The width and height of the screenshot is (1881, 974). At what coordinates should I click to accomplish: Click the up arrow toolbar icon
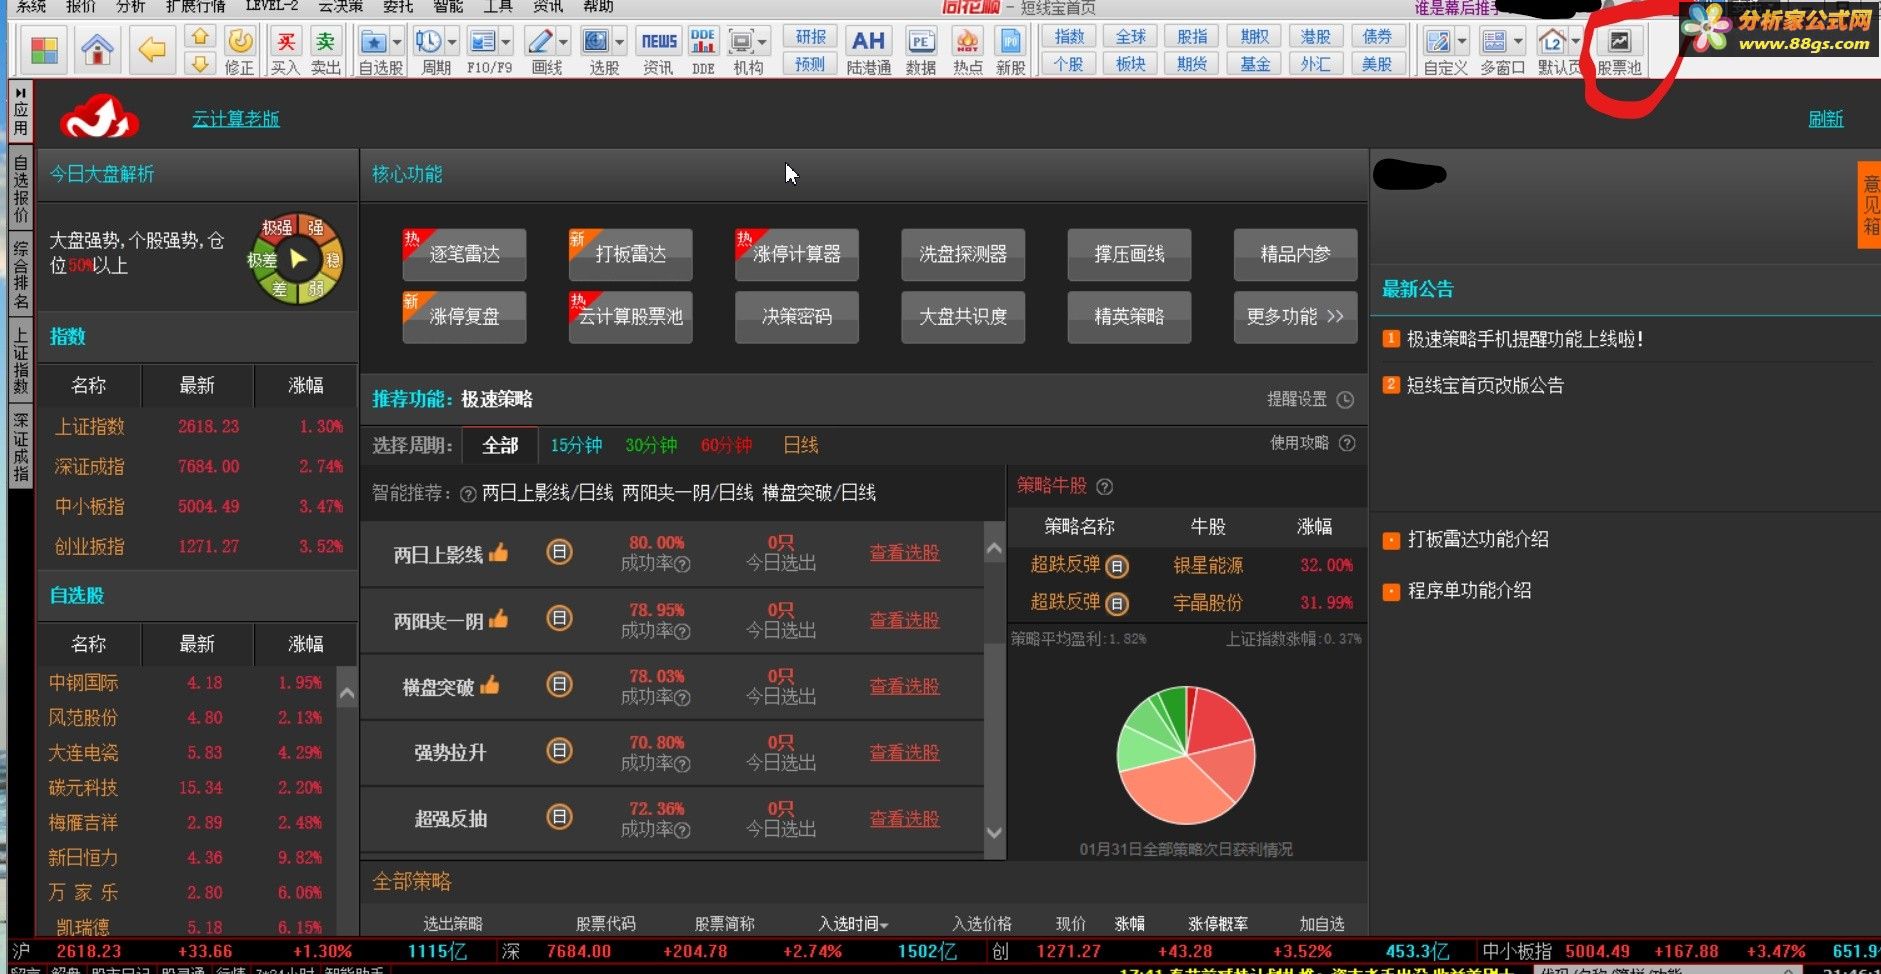click(x=200, y=38)
